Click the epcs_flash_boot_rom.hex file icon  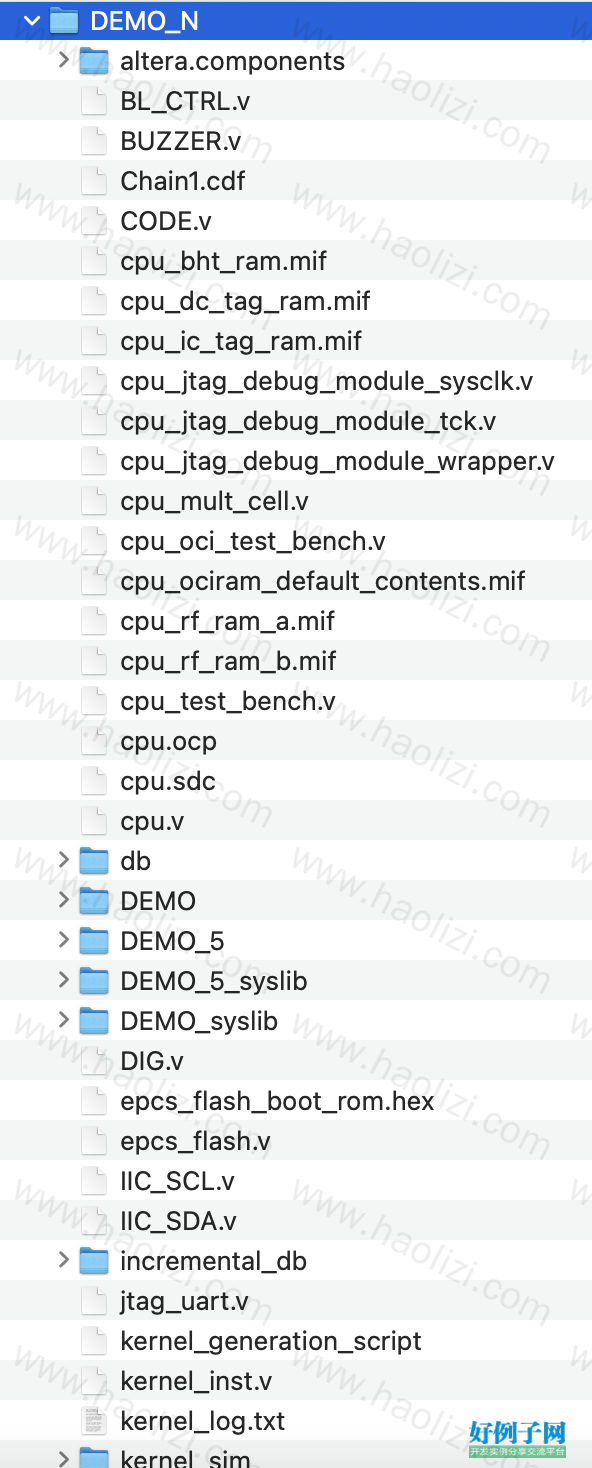tap(93, 1101)
